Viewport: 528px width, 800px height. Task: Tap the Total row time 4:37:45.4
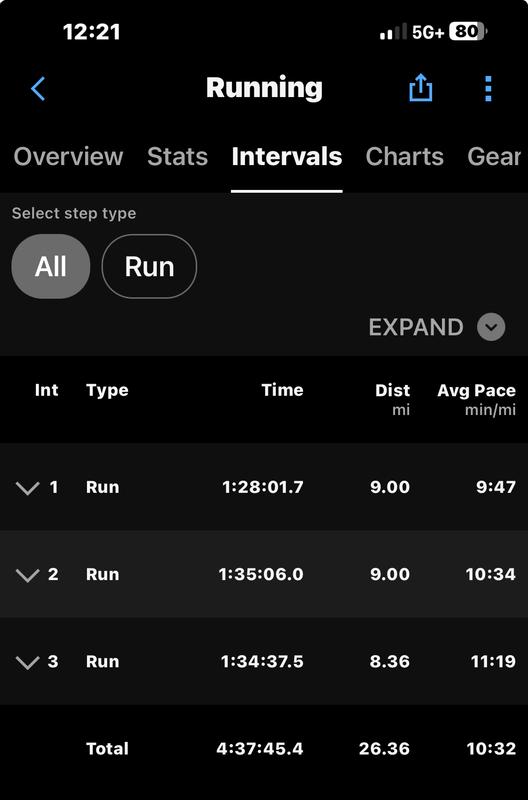(x=260, y=748)
